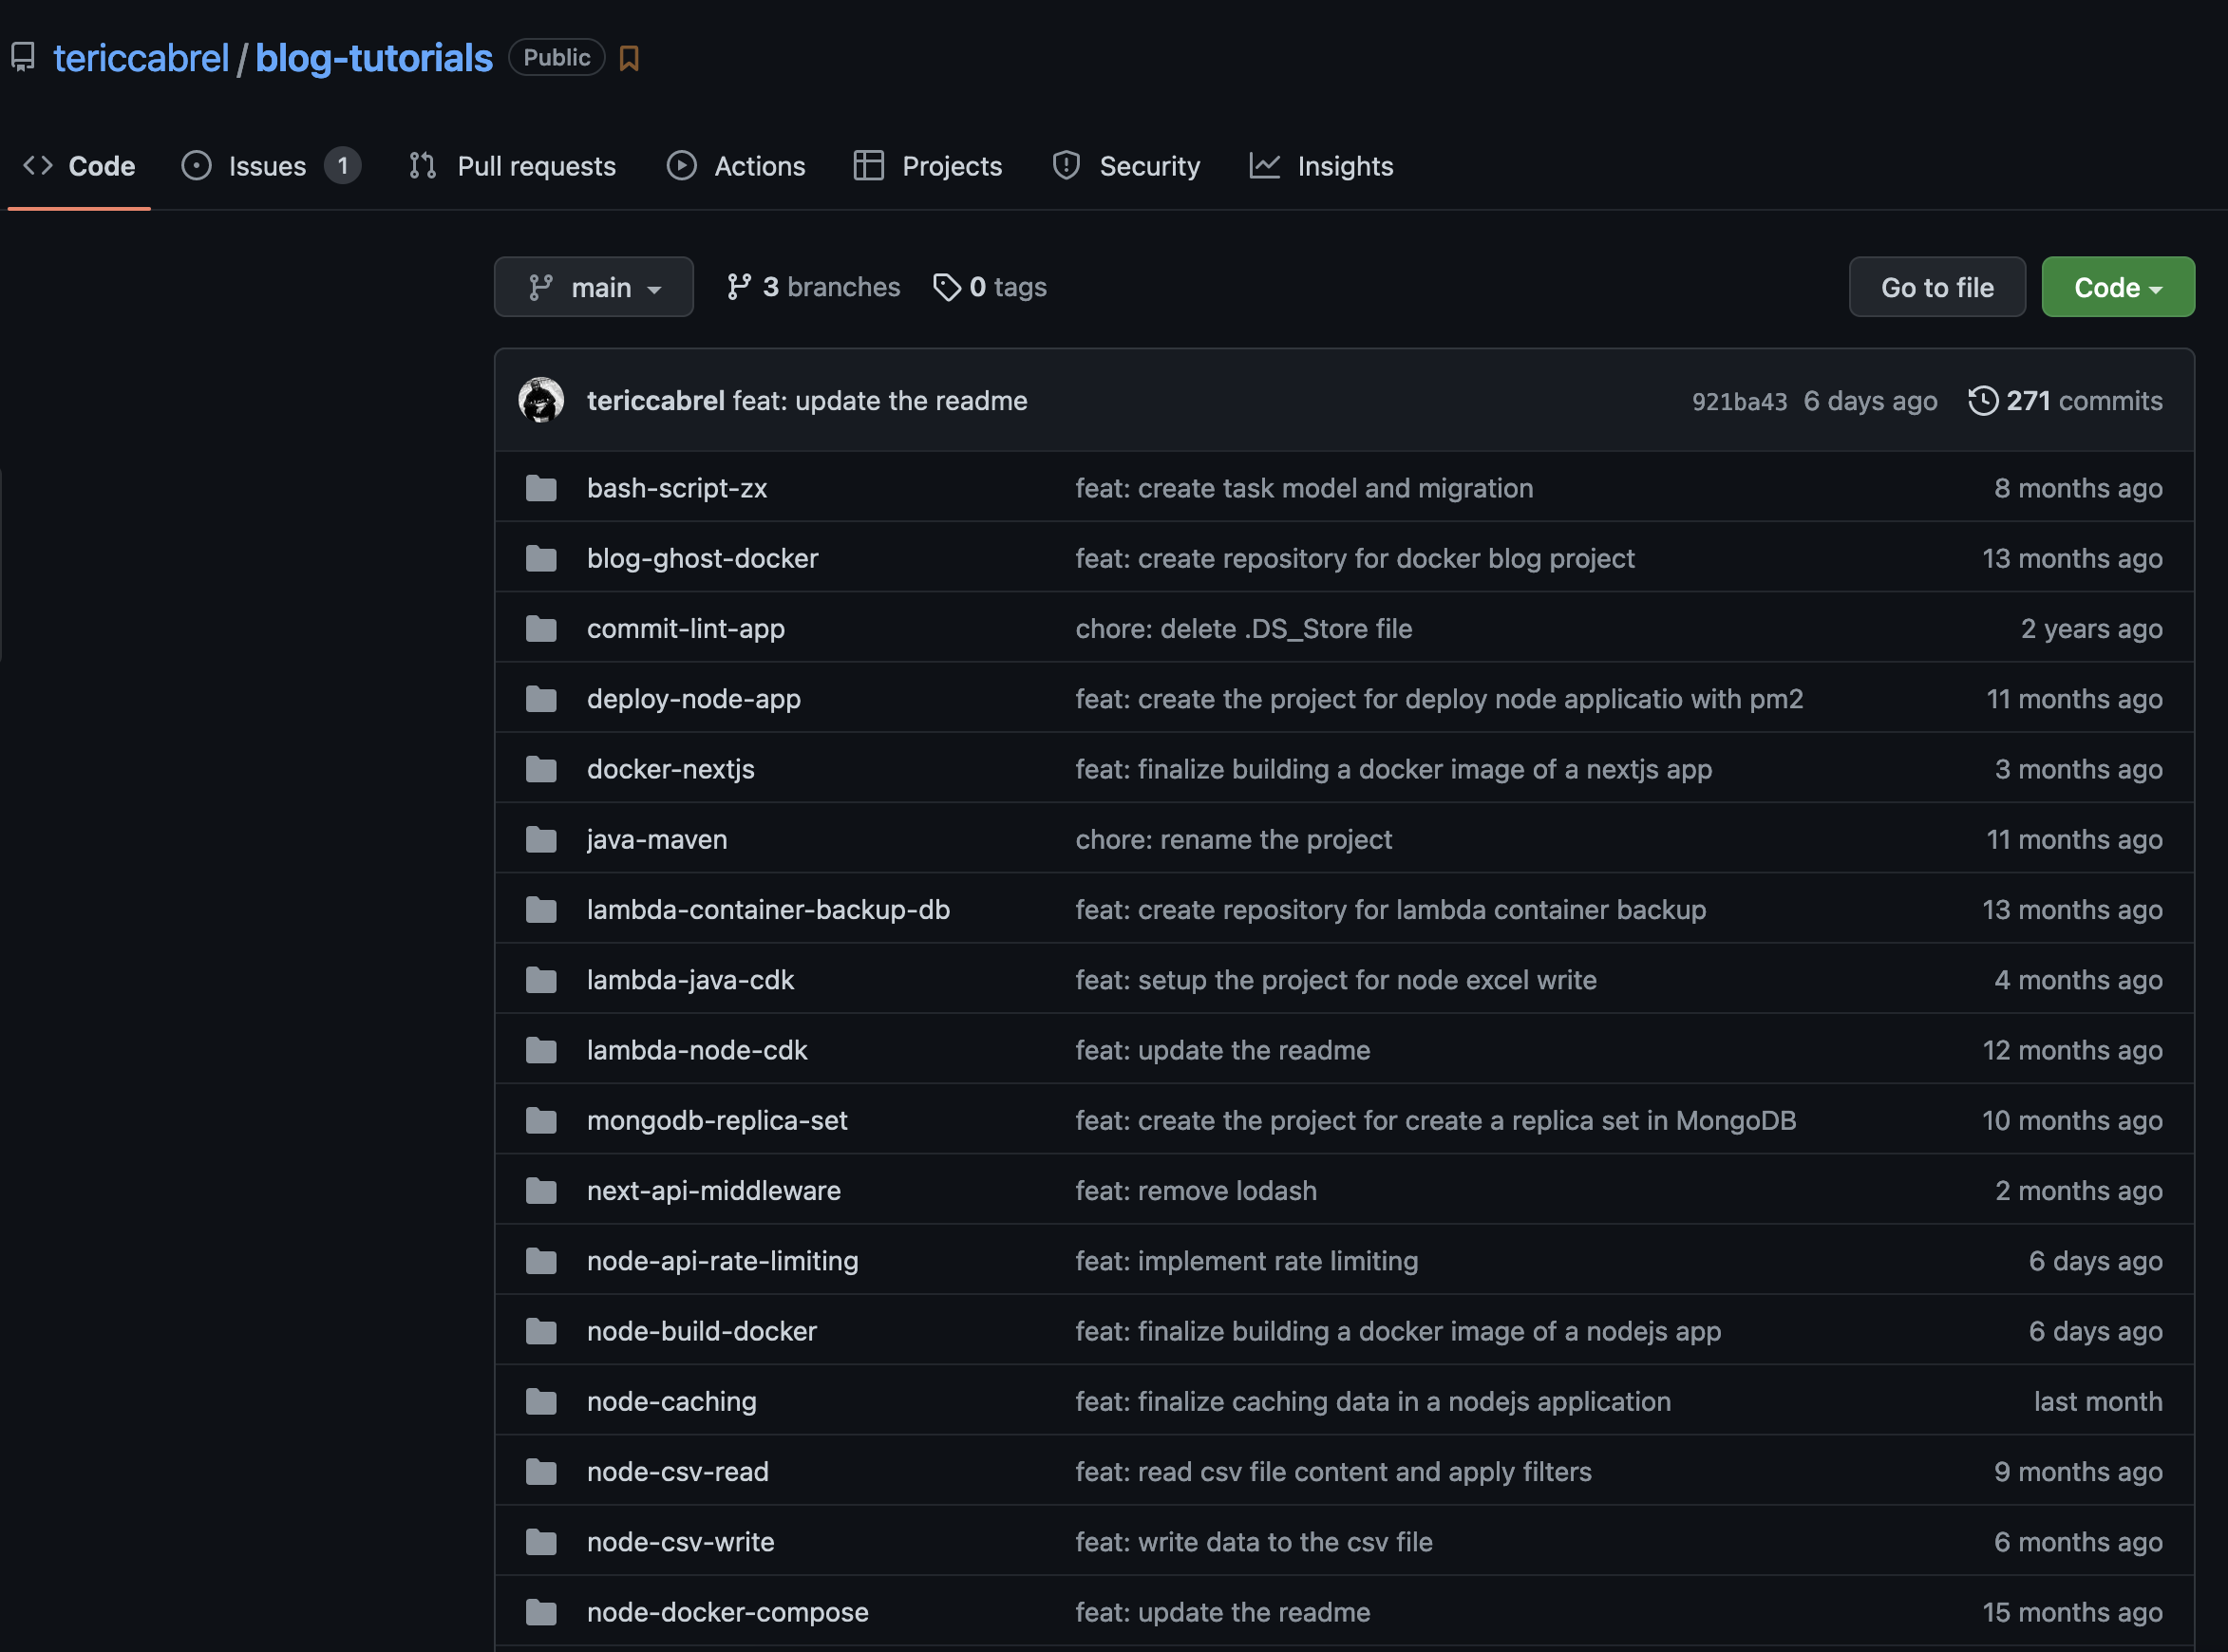
Task: Click the folder icon for commit-lint-app
Action: click(x=541, y=629)
